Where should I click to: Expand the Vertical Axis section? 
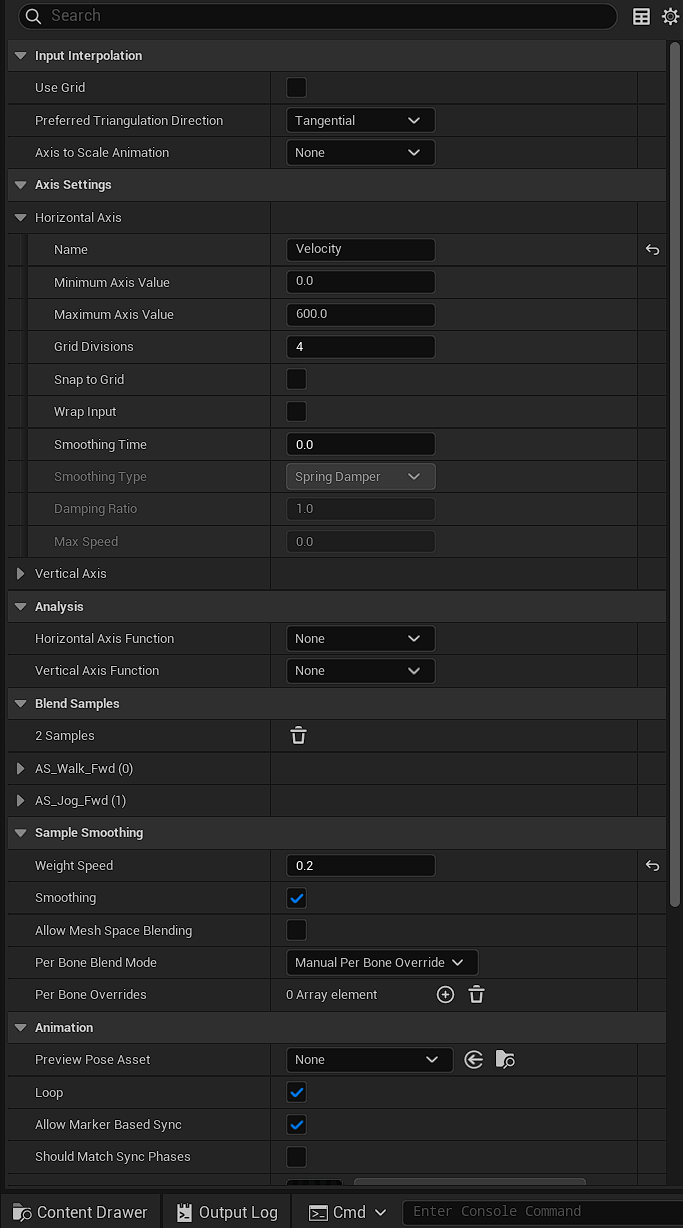(20, 574)
